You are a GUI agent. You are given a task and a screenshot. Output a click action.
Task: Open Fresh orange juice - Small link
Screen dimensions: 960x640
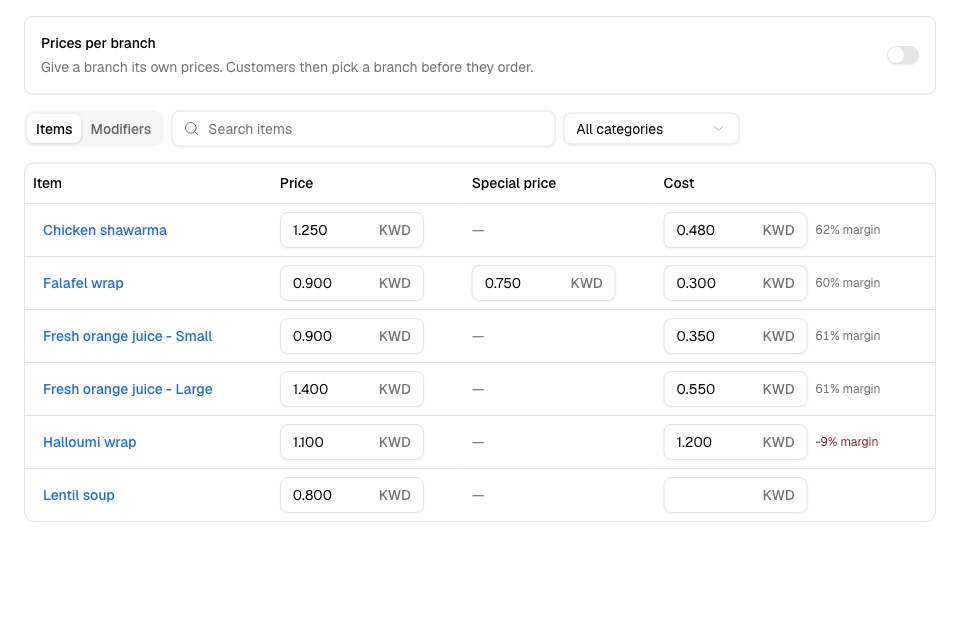(127, 336)
